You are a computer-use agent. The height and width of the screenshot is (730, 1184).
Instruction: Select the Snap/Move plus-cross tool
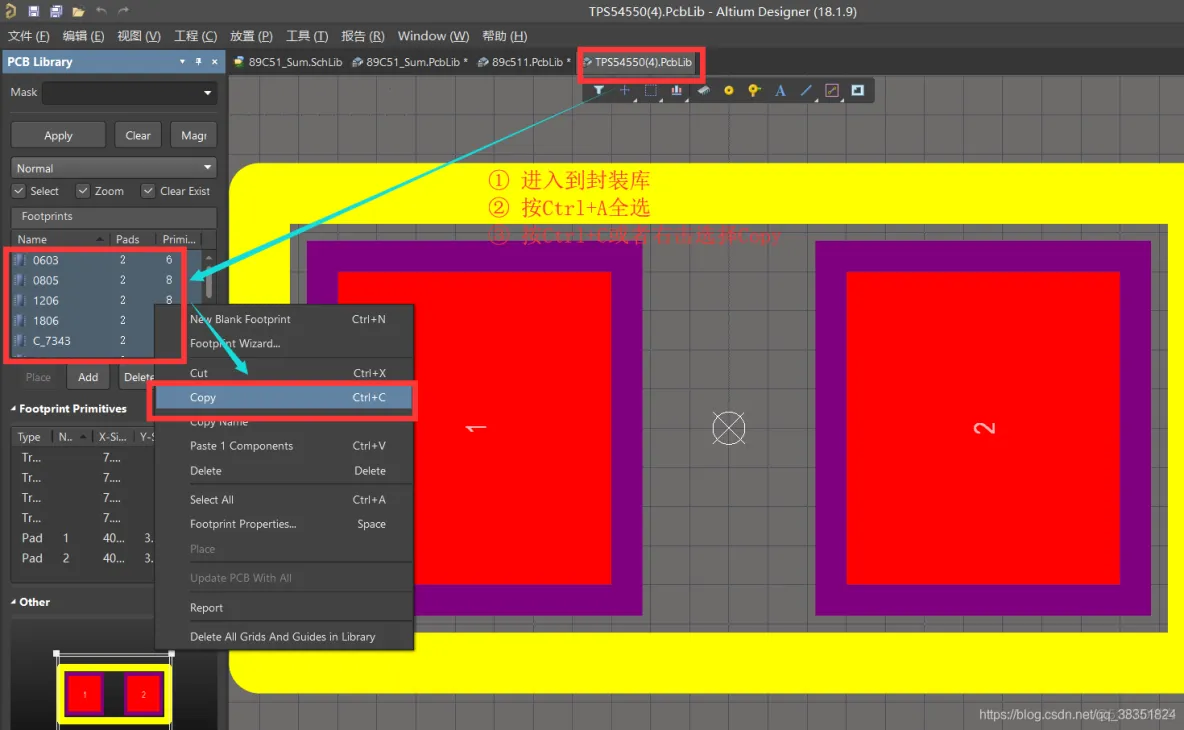[x=624, y=91]
